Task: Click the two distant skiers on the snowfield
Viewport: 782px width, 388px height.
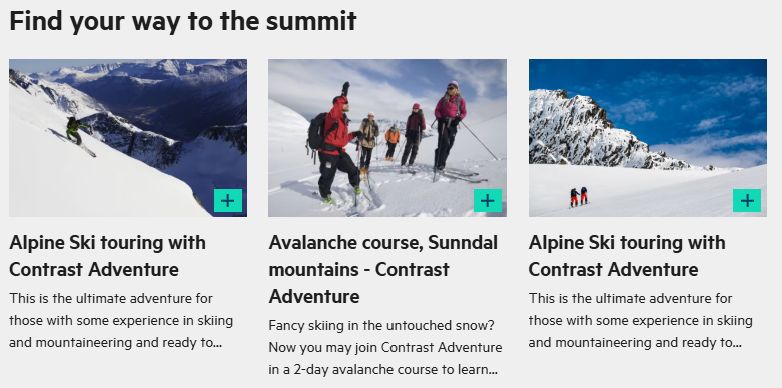Action: click(579, 197)
